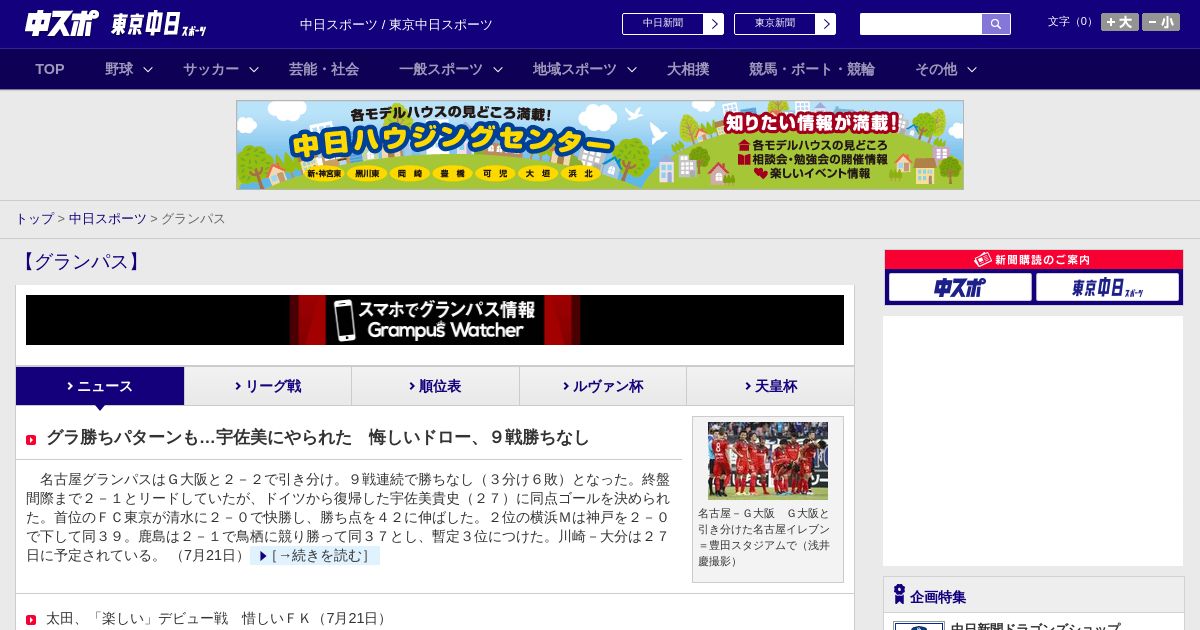
Task: Open the Grampus Watcher banner
Action: pos(435,320)
